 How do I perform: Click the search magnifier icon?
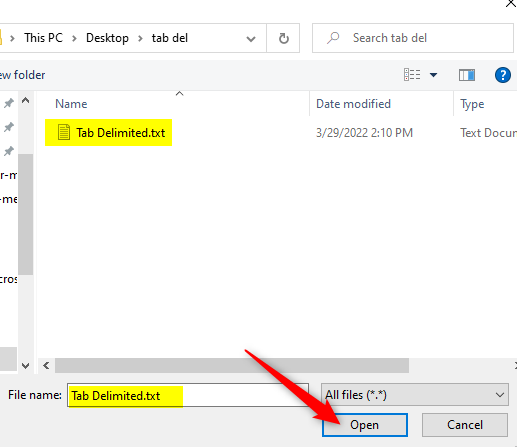coord(333,38)
